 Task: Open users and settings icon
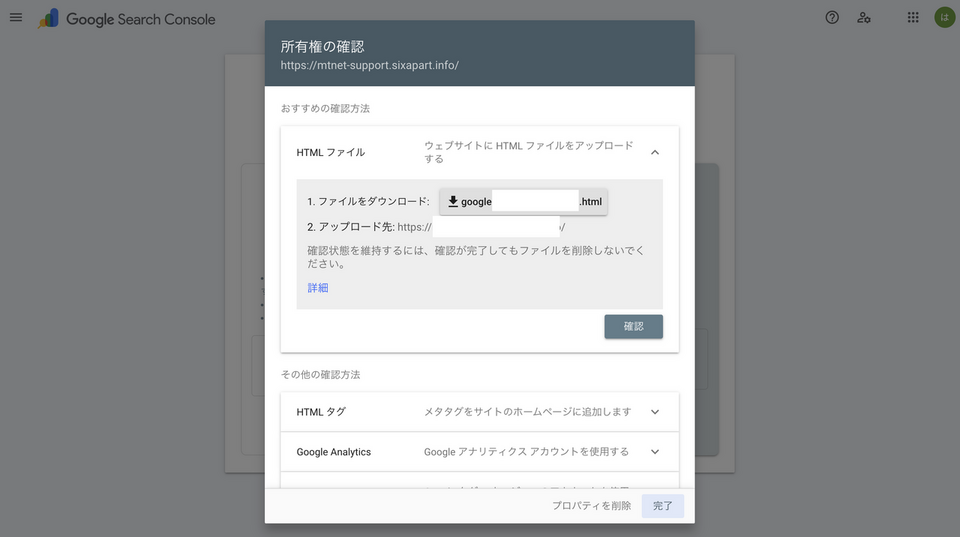coord(863,18)
